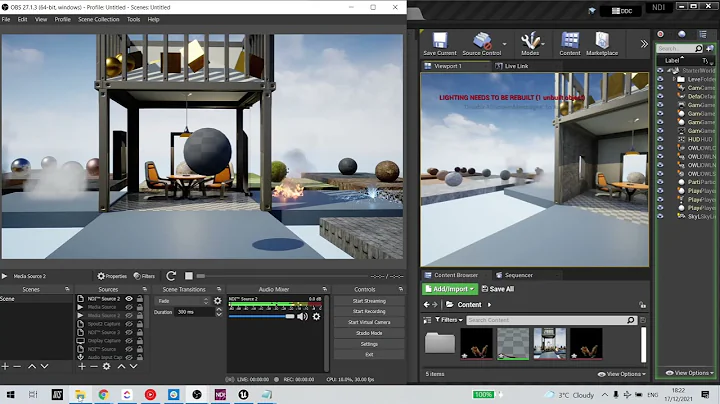
Task: Open transition properties gear icon
Action: point(218,301)
